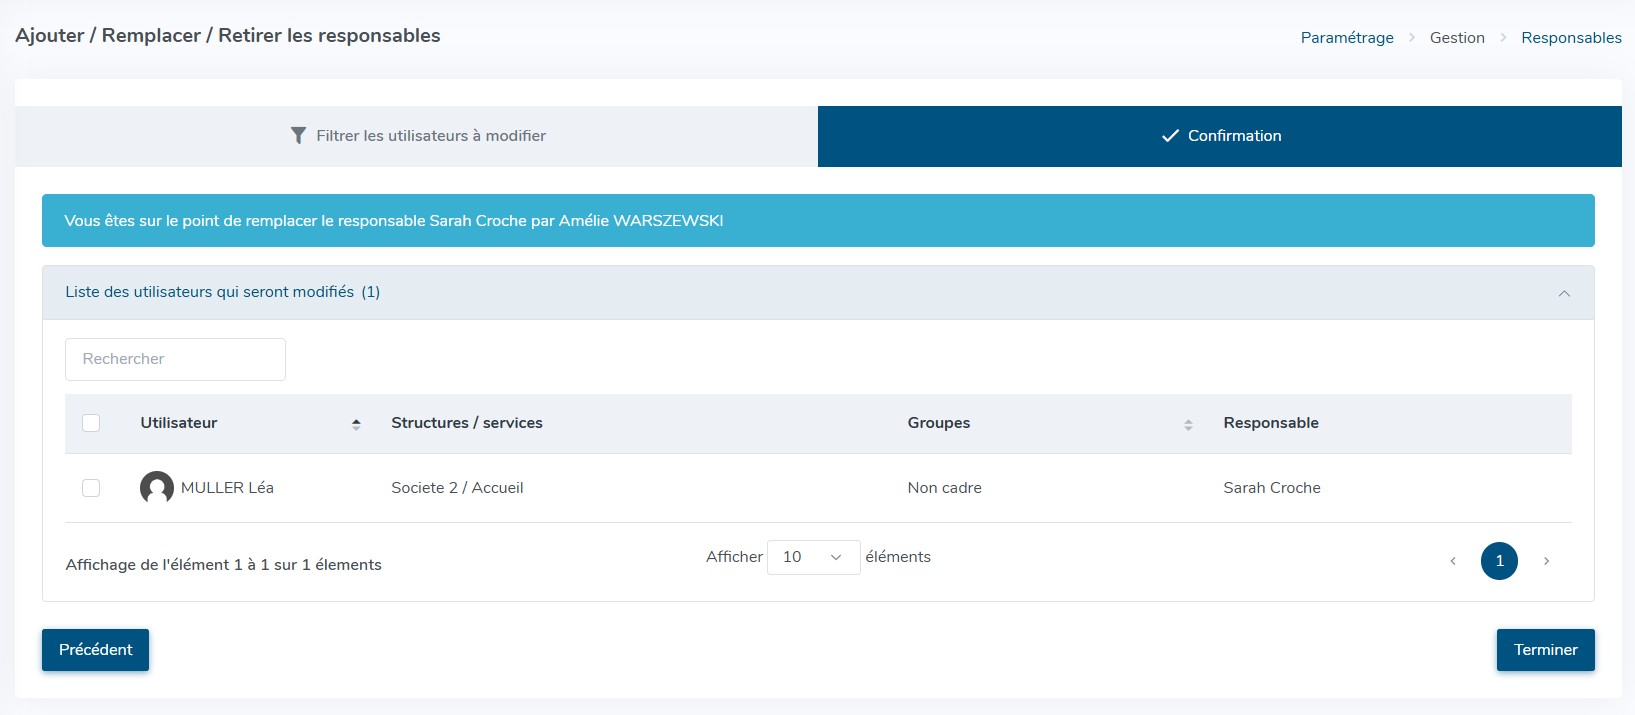Open the Responsables breadcrumb link
This screenshot has width=1635, height=715.
pyautogui.click(x=1571, y=38)
